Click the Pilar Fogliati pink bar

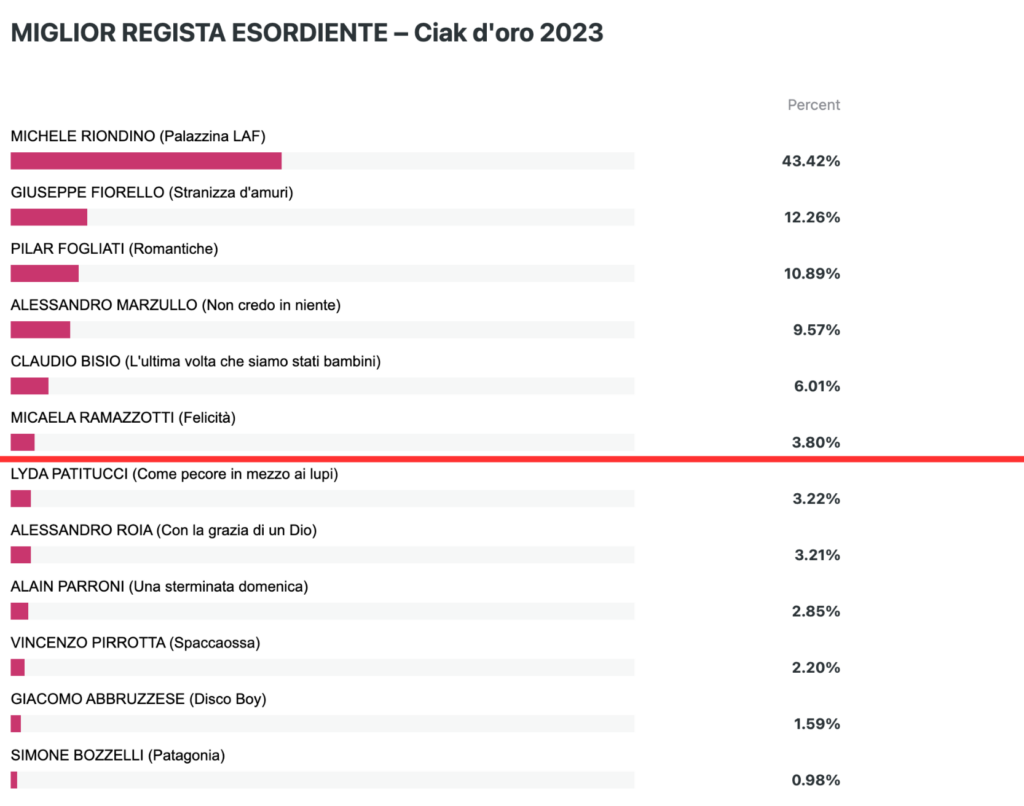pyautogui.click(x=44, y=273)
